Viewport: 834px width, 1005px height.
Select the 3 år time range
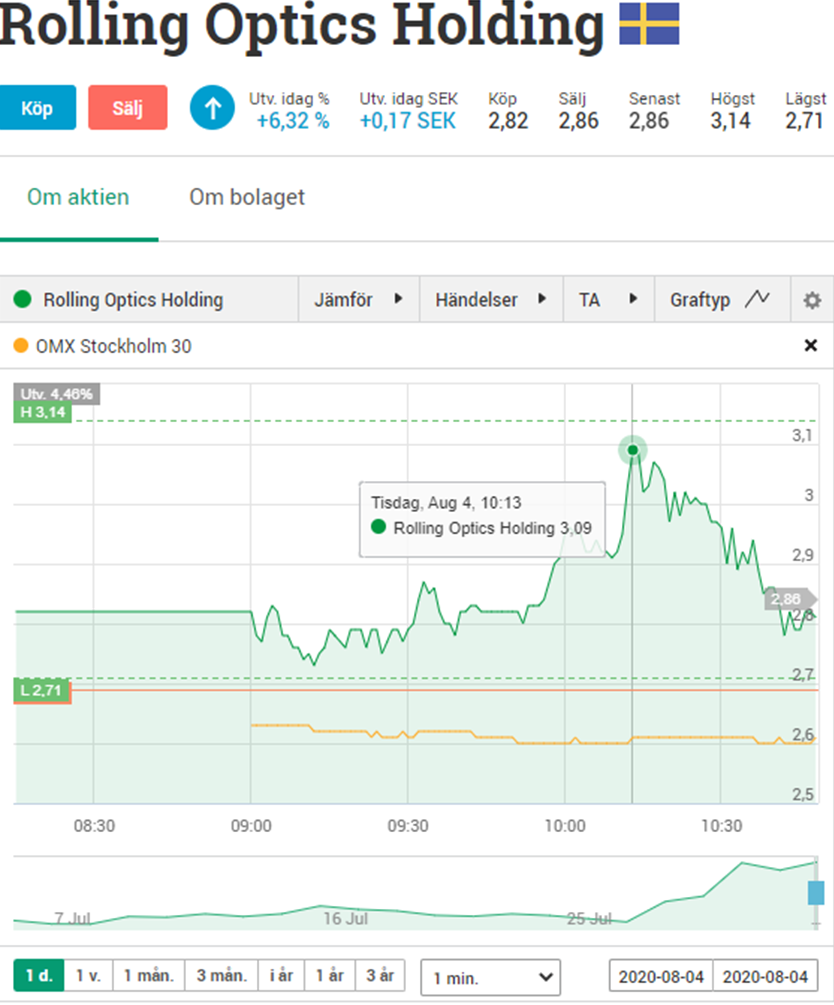pos(381,976)
